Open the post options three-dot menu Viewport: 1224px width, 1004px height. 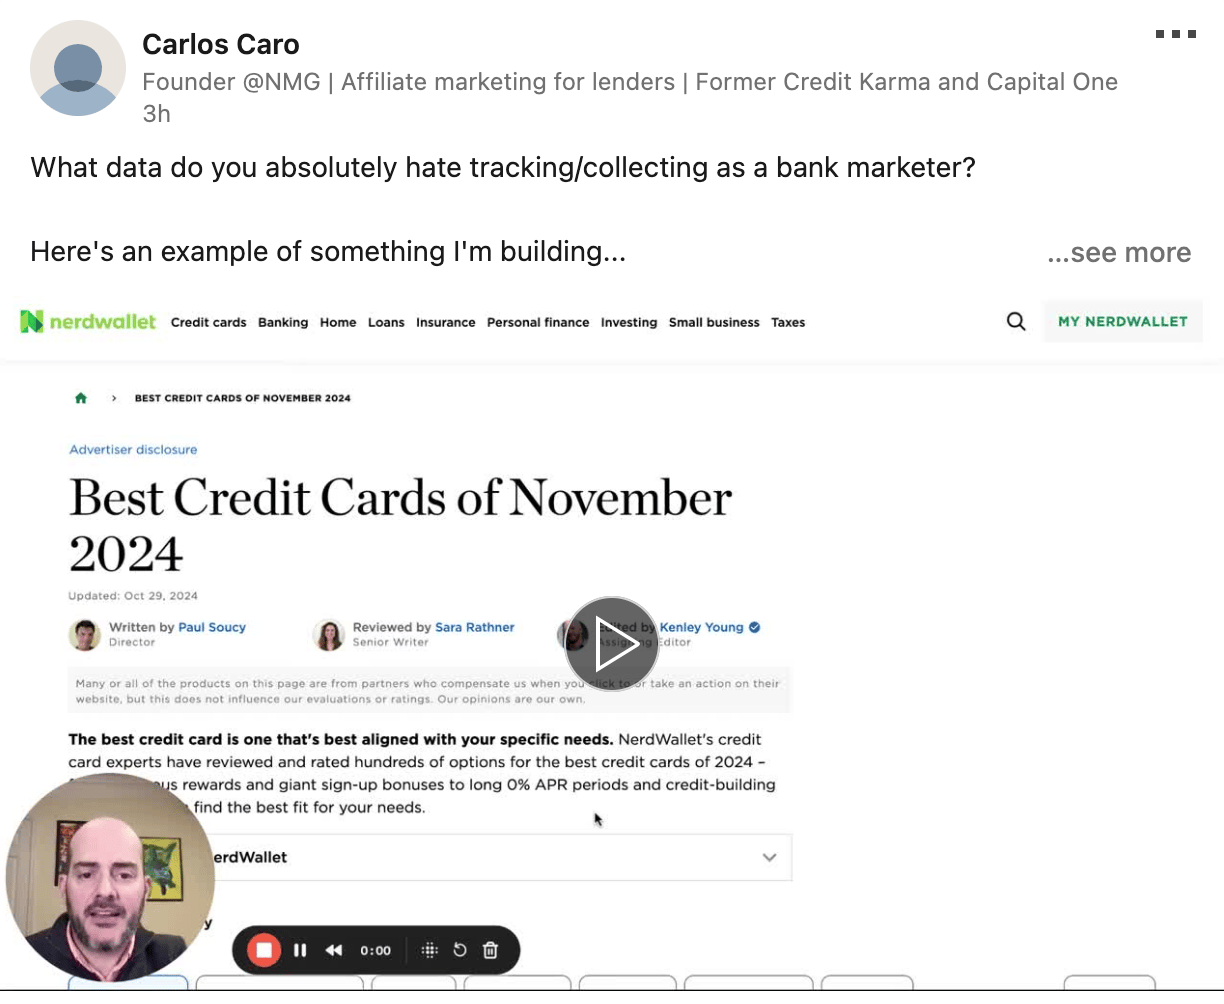coord(1175,34)
